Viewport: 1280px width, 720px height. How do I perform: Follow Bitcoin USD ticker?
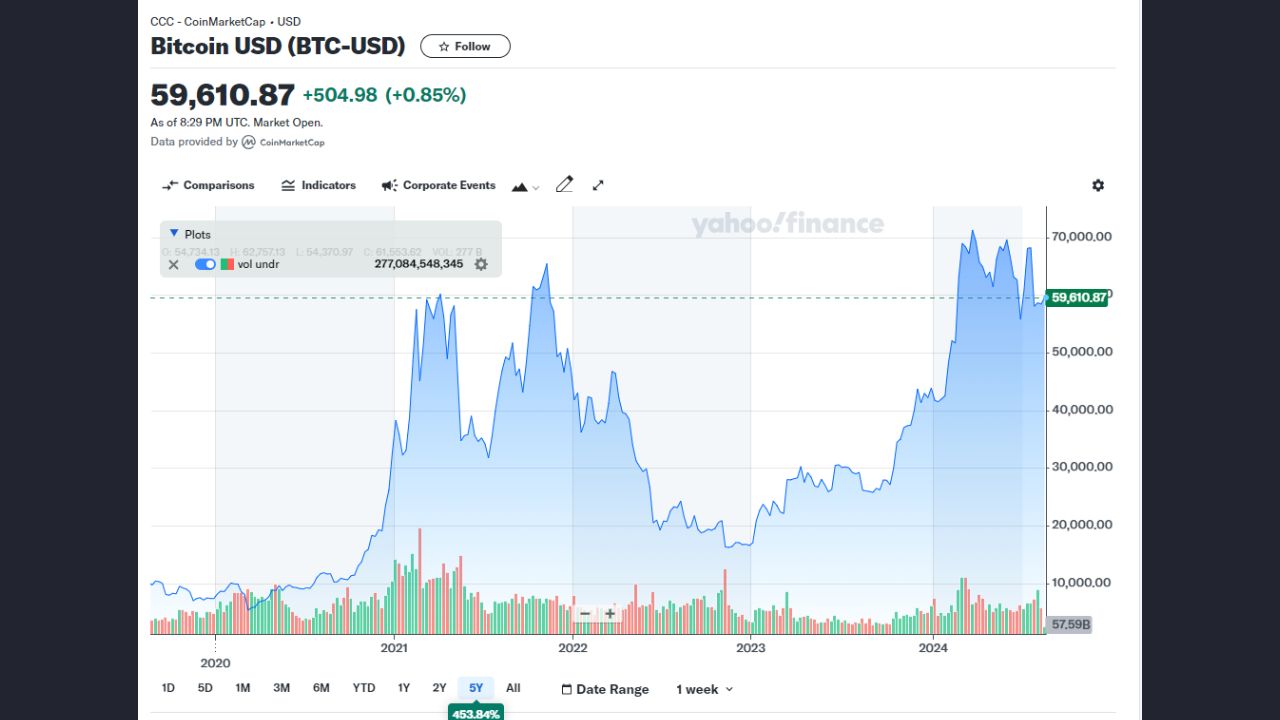pyautogui.click(x=465, y=46)
